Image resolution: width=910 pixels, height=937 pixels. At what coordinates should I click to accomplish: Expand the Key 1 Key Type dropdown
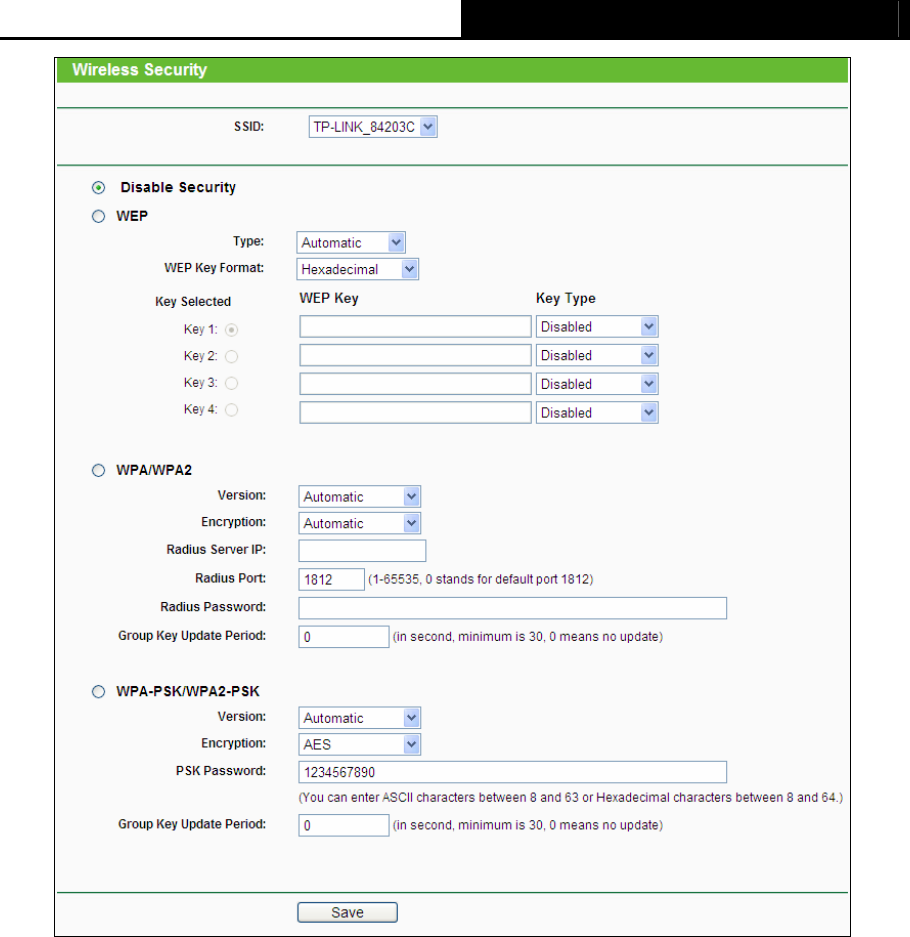point(597,327)
